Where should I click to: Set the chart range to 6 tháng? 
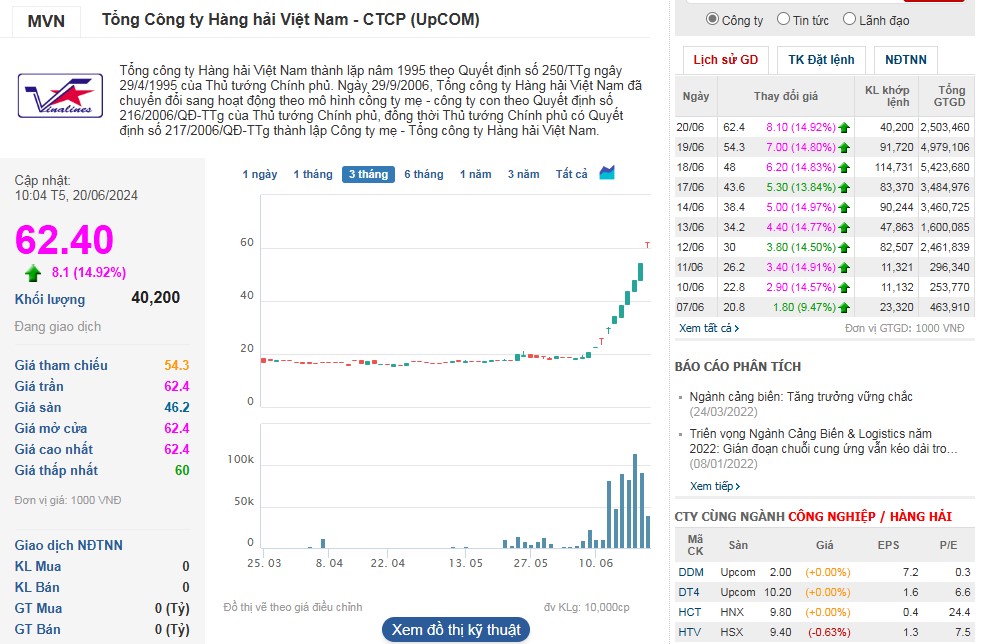coord(423,174)
